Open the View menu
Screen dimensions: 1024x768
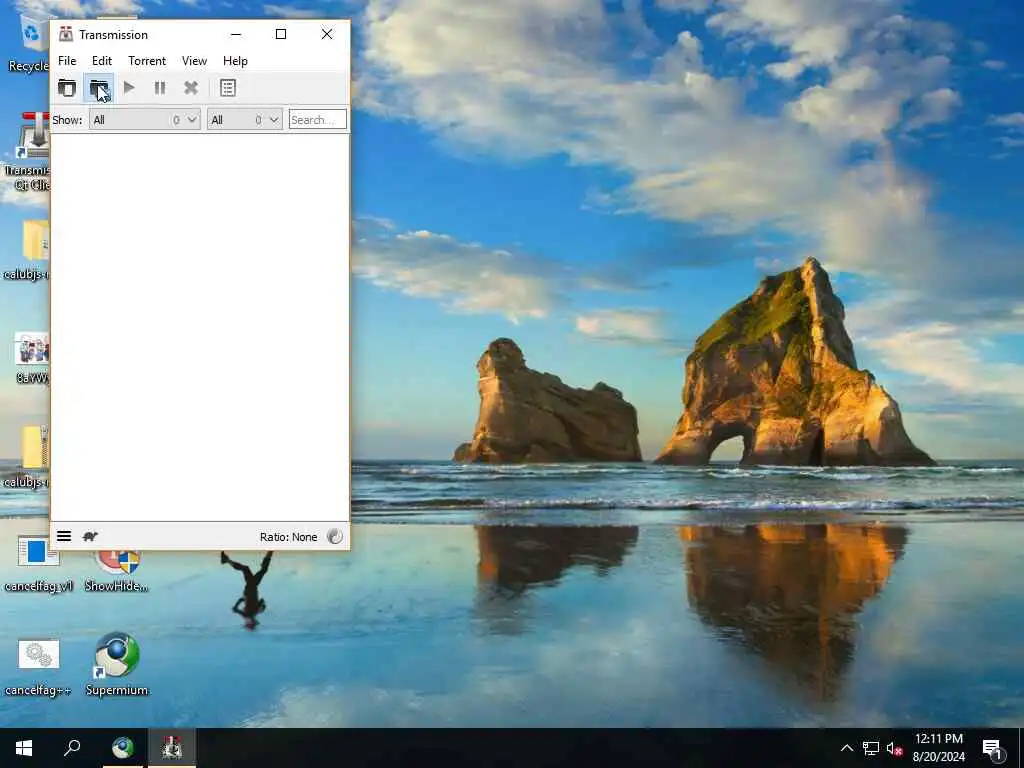[x=194, y=61]
